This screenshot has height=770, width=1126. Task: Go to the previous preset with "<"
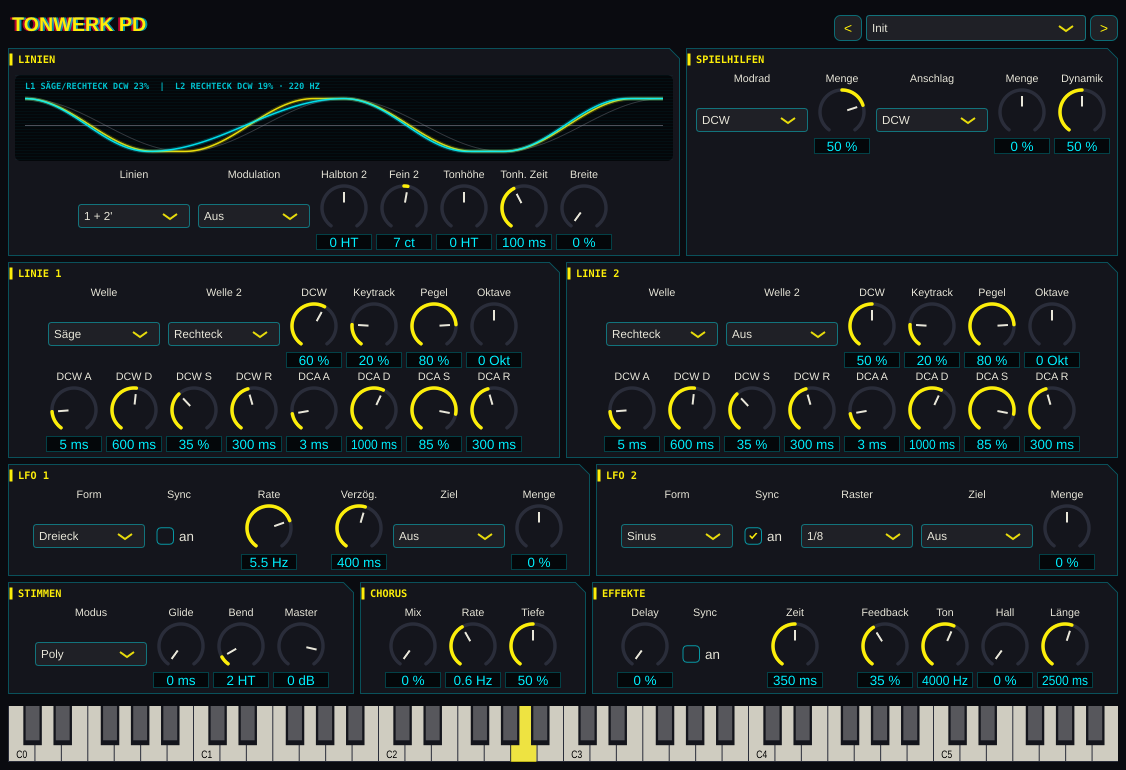coord(847,28)
